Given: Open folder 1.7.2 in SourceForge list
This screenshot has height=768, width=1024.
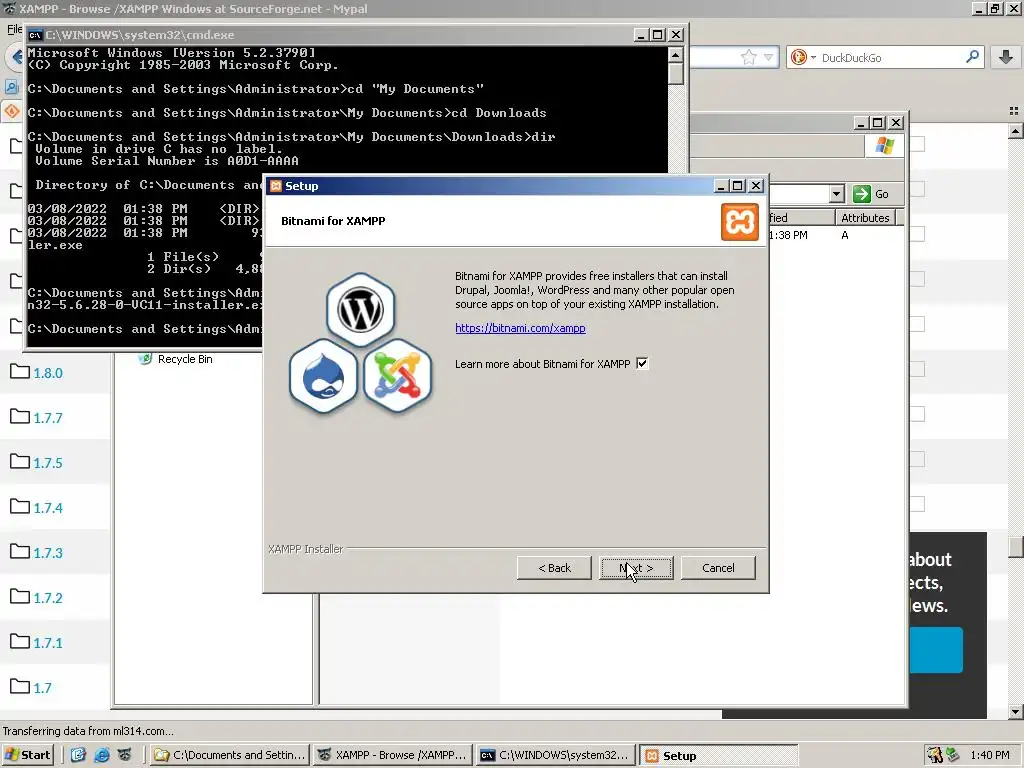Looking at the screenshot, I should point(48,598).
